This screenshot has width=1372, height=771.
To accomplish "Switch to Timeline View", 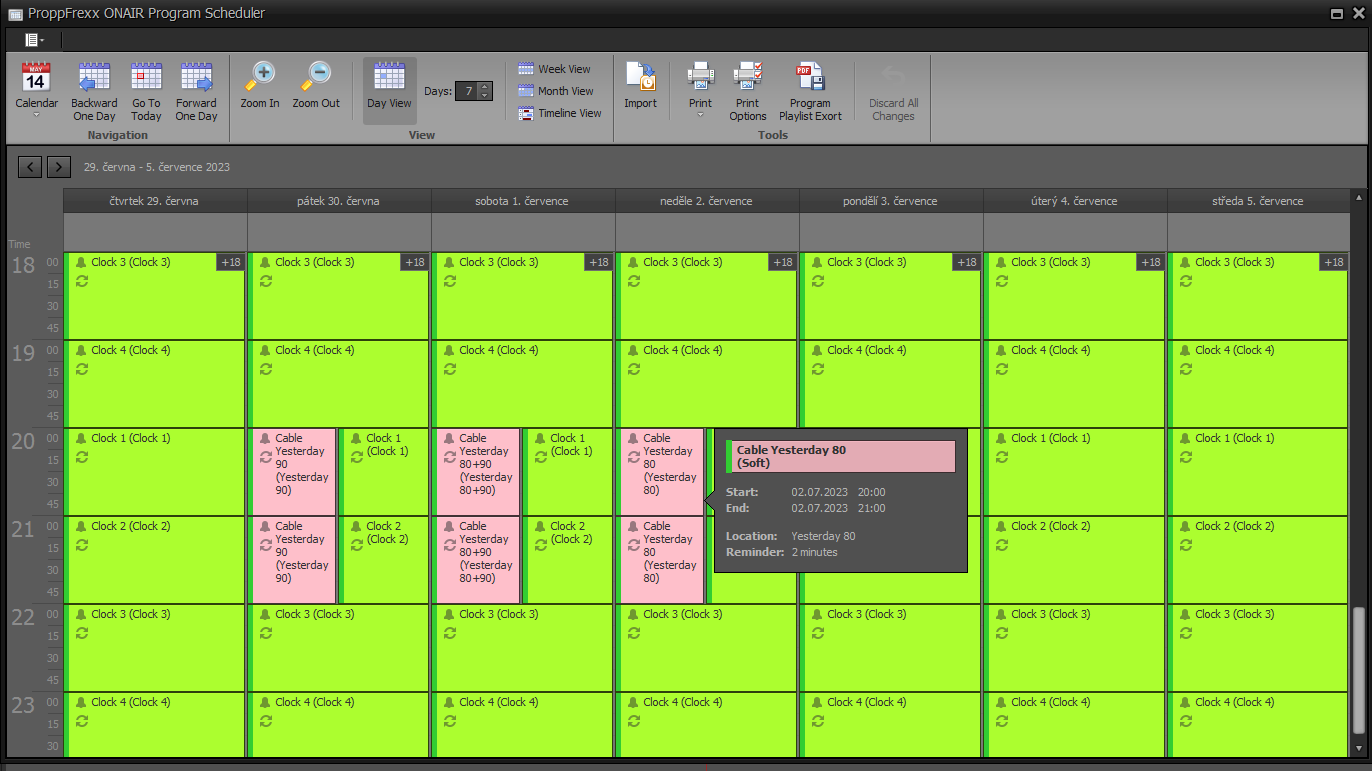I will 560,113.
